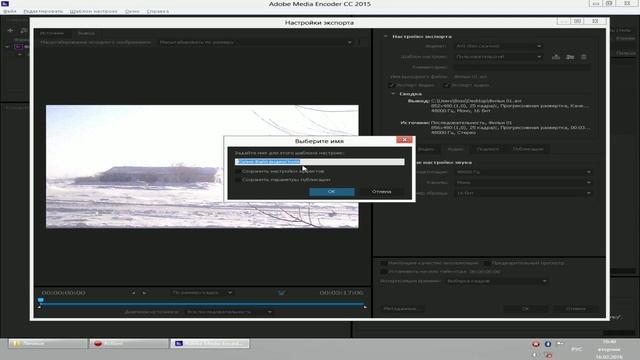Click the current timecode 00:00:00:00
640x360 pixels.
[x=64, y=293]
